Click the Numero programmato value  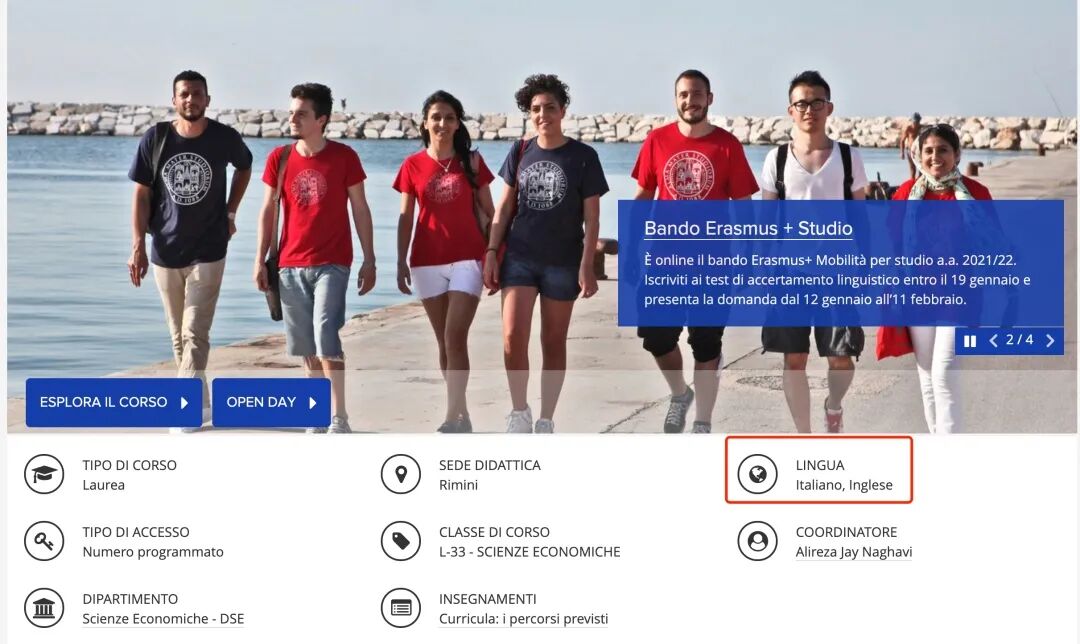point(153,552)
